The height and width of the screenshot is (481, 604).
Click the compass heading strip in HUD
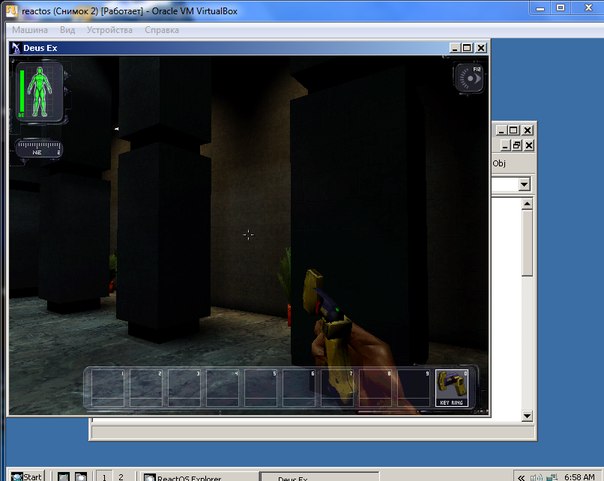(x=39, y=148)
